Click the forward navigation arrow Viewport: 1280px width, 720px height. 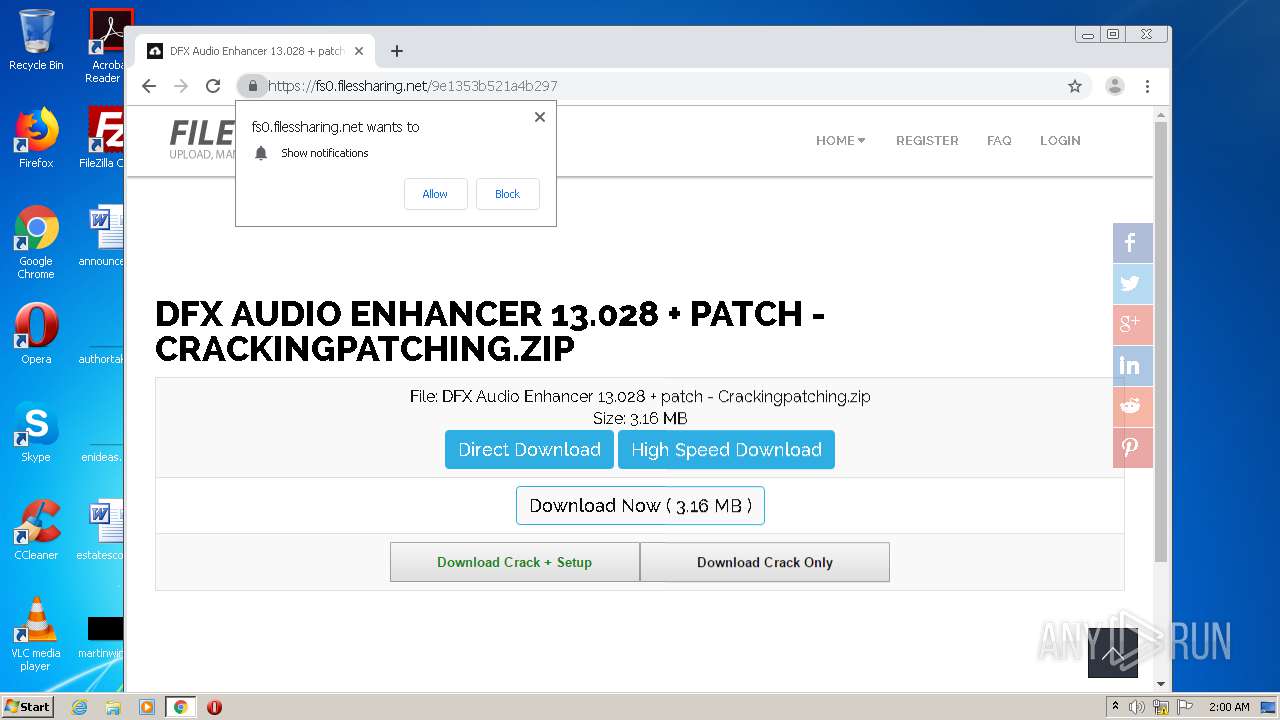pos(181,86)
